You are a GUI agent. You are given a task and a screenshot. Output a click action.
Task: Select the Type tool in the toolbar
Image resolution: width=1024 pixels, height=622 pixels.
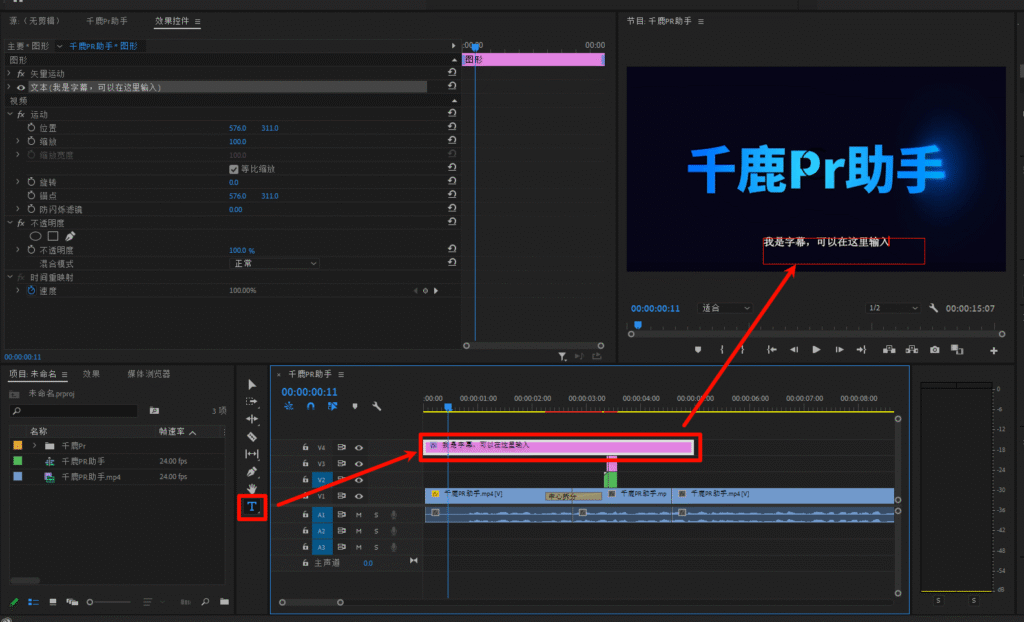pos(252,506)
